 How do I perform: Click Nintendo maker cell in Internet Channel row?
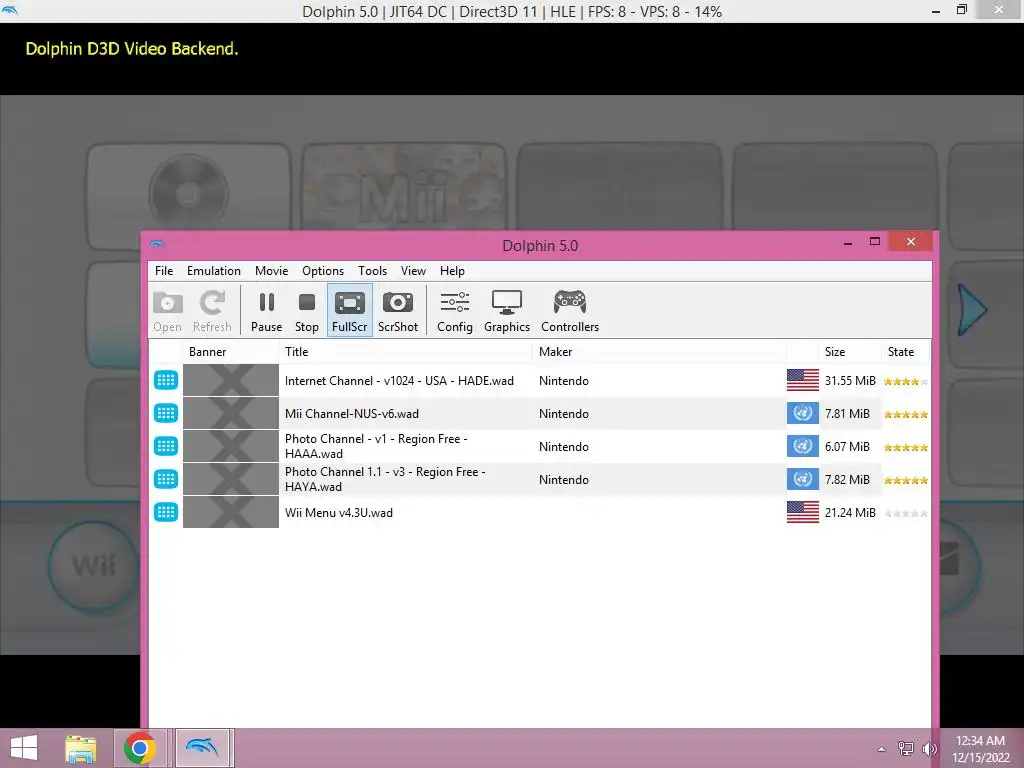[x=564, y=381]
